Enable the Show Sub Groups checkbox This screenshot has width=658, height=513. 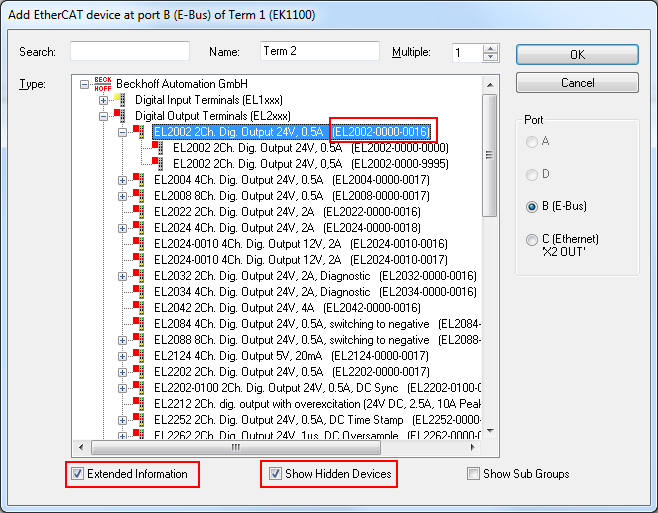tap(473, 474)
